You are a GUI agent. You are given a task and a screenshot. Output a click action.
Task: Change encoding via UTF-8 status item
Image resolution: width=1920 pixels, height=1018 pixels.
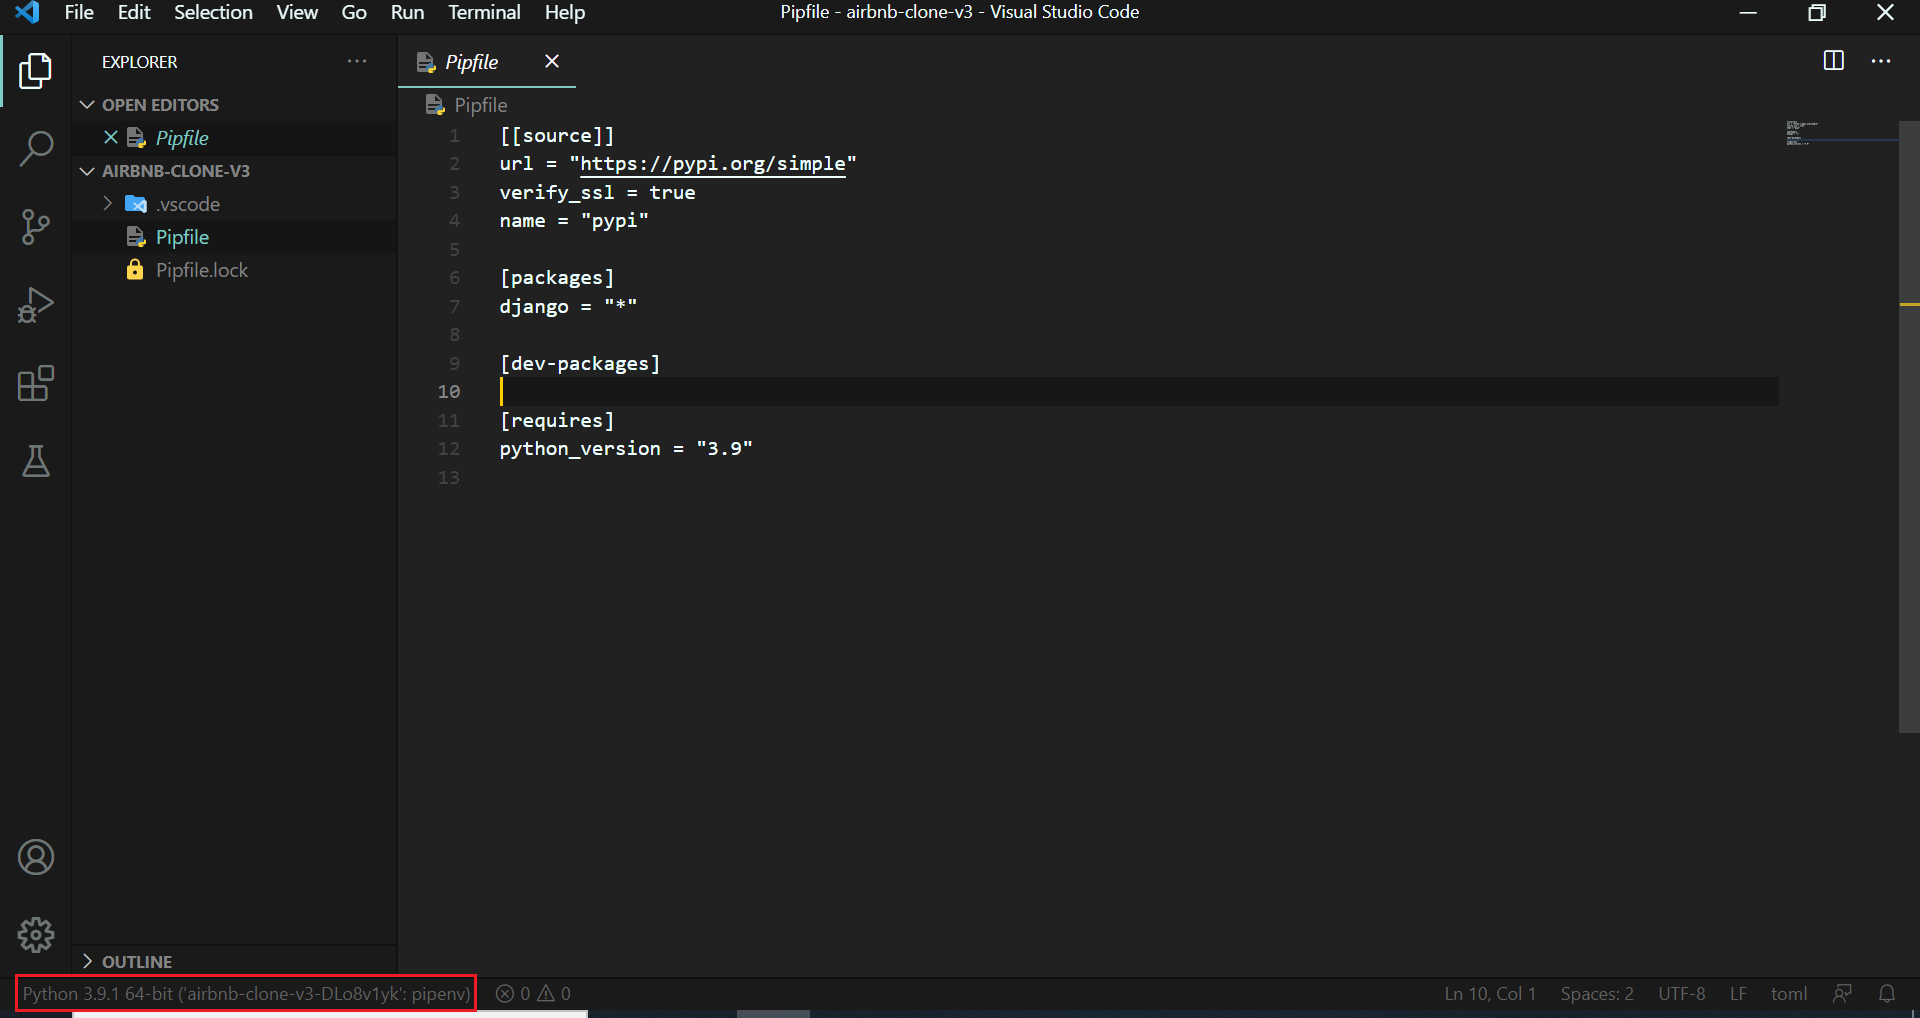click(1682, 993)
